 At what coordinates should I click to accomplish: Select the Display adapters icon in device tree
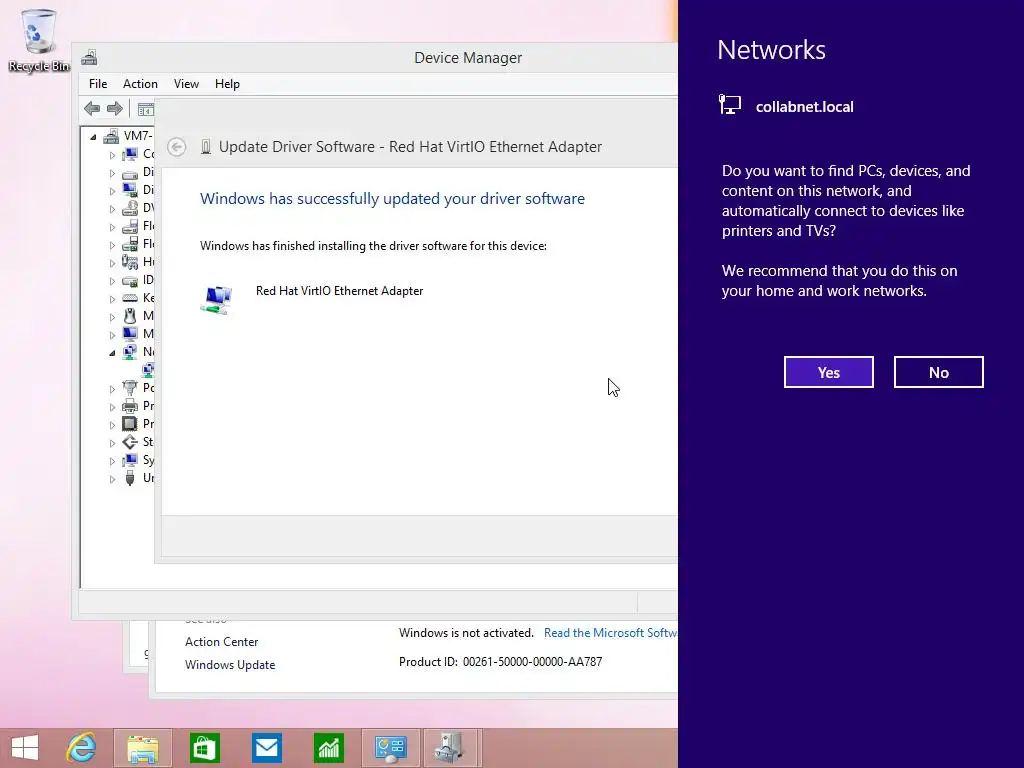(x=130, y=190)
